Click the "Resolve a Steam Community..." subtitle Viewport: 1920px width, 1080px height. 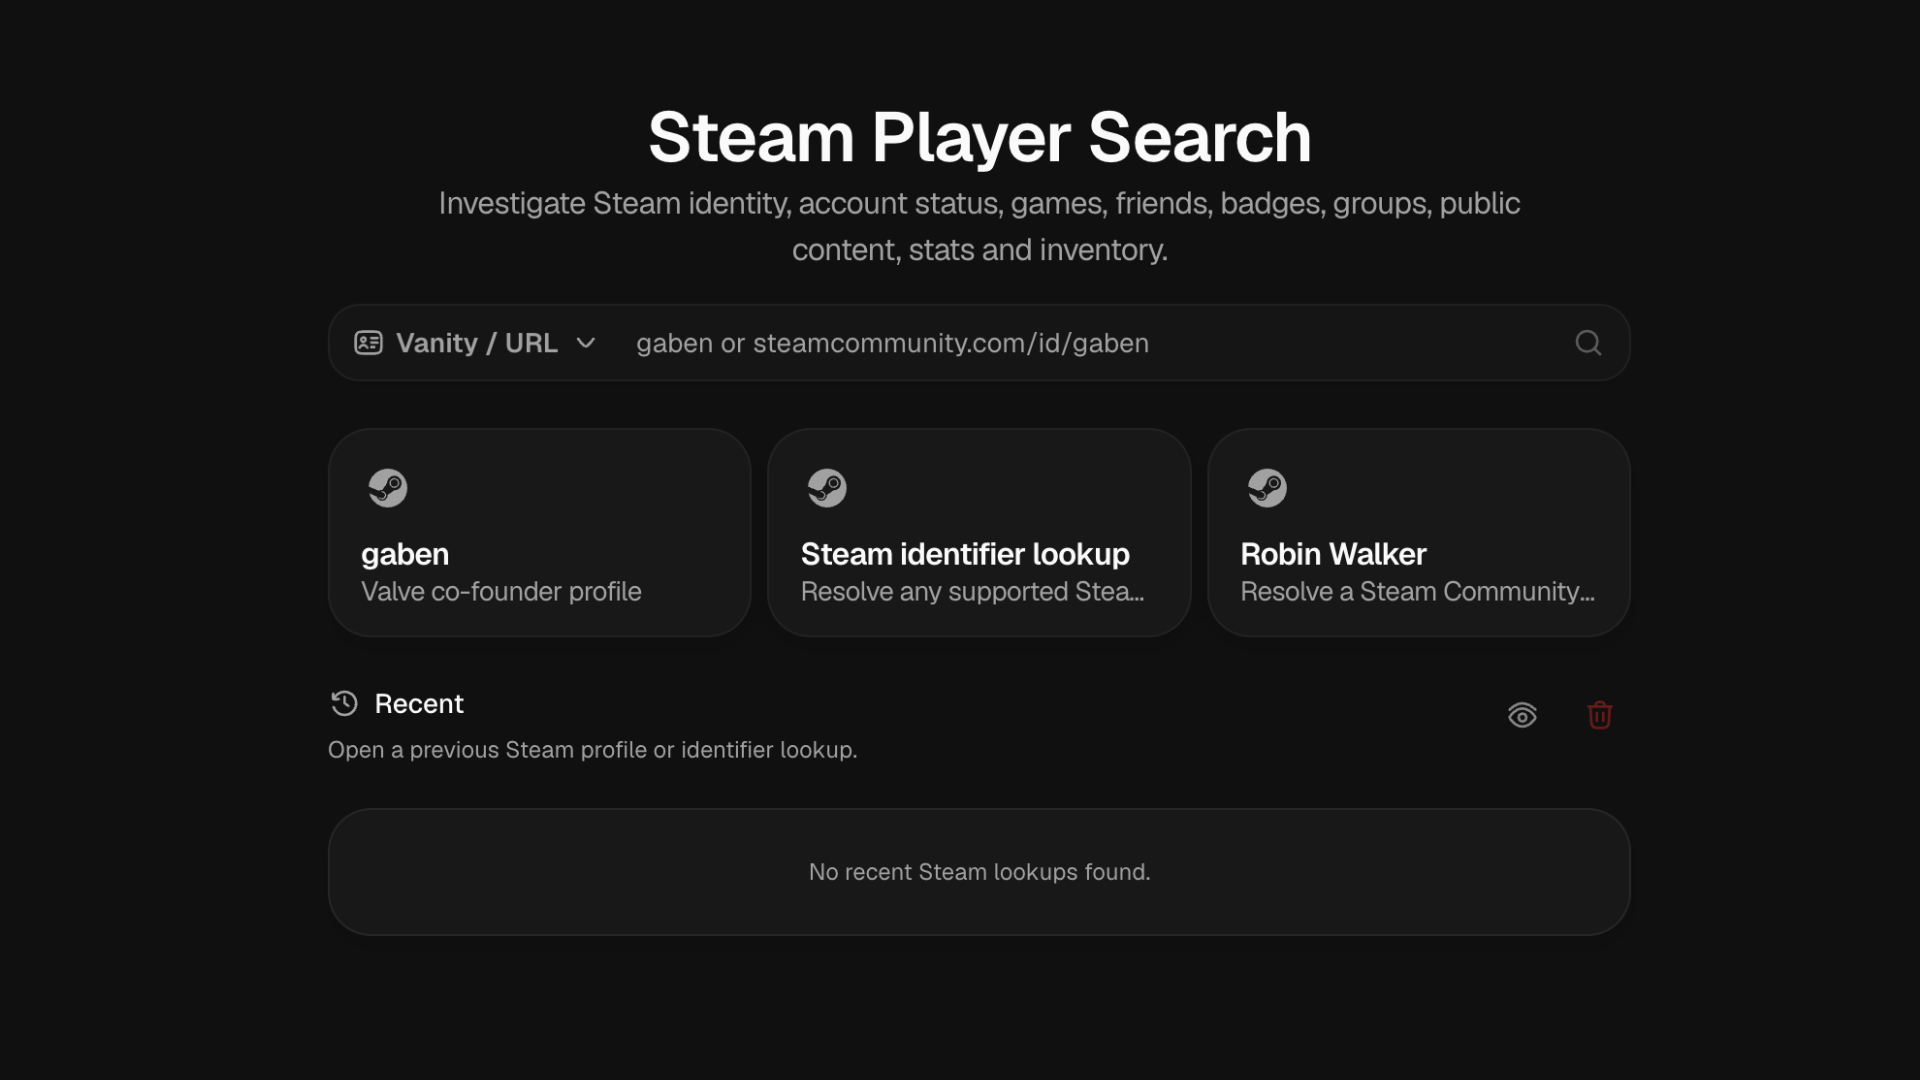tap(1417, 591)
